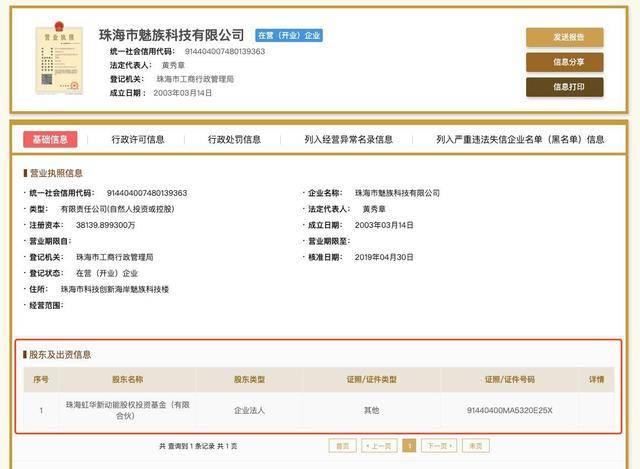Click the 在营（开业）企业 status badge
640x469 pixels.
pyautogui.click(x=289, y=36)
